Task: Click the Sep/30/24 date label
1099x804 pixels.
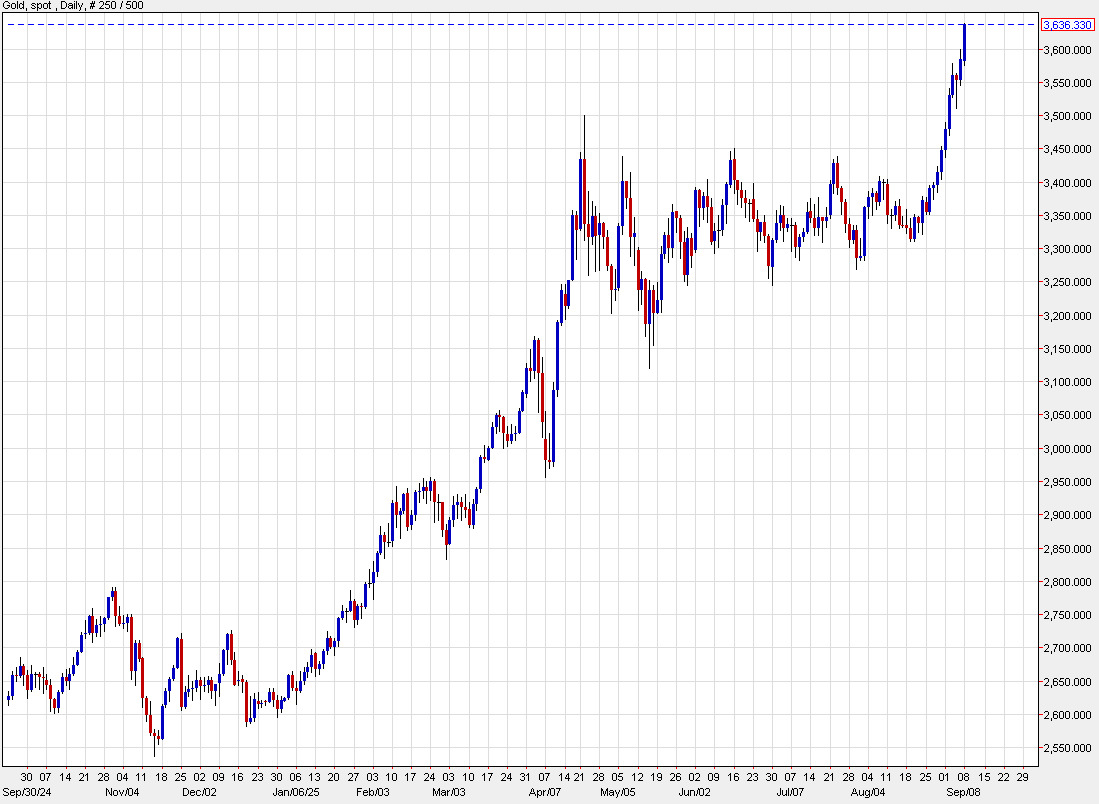Action: [27, 792]
